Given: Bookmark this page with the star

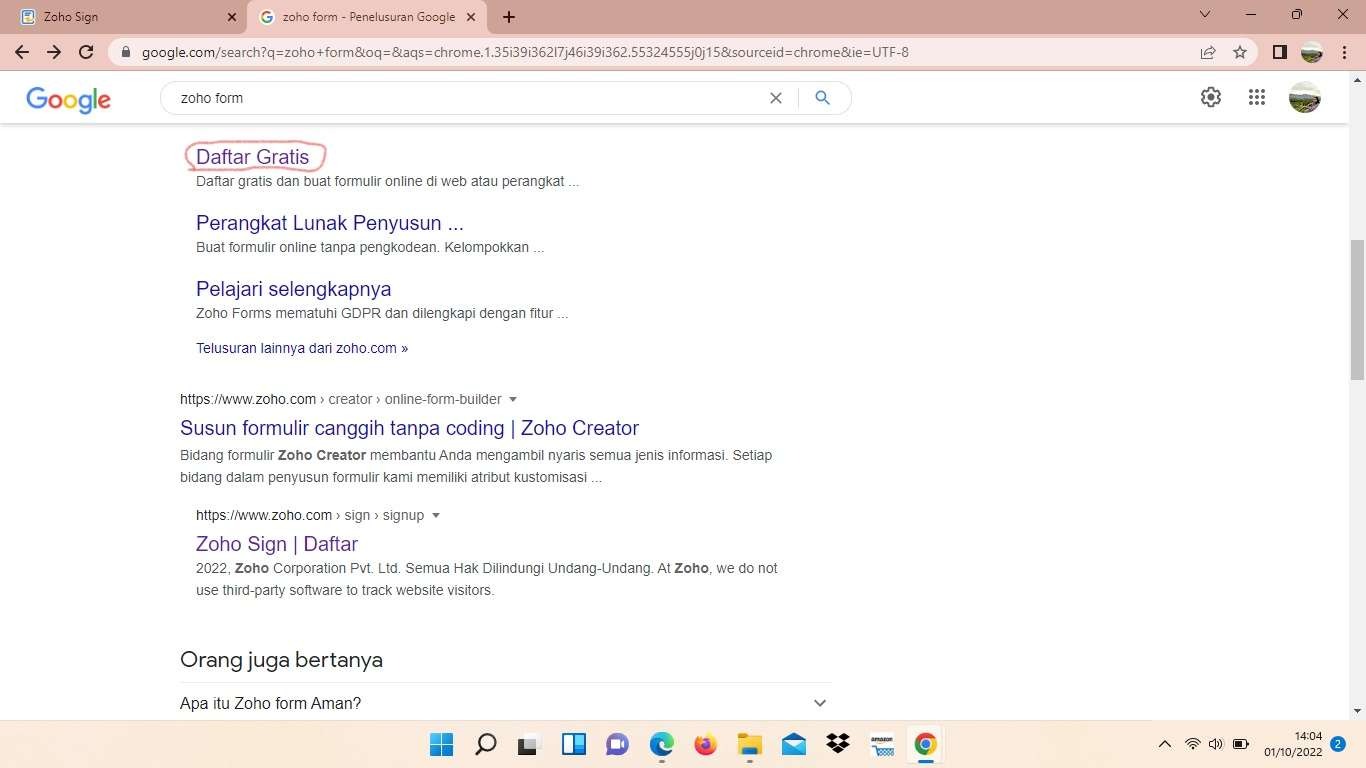Looking at the screenshot, I should pyautogui.click(x=1240, y=52).
